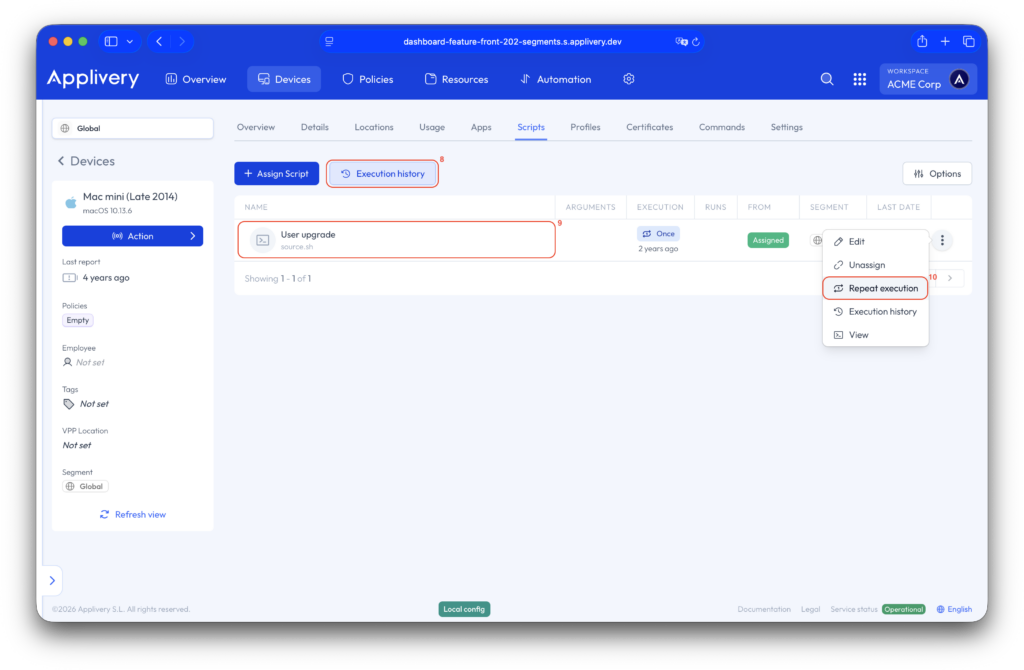Switch to the Profiles tab
The image size is (1024, 670).
pyautogui.click(x=585, y=127)
